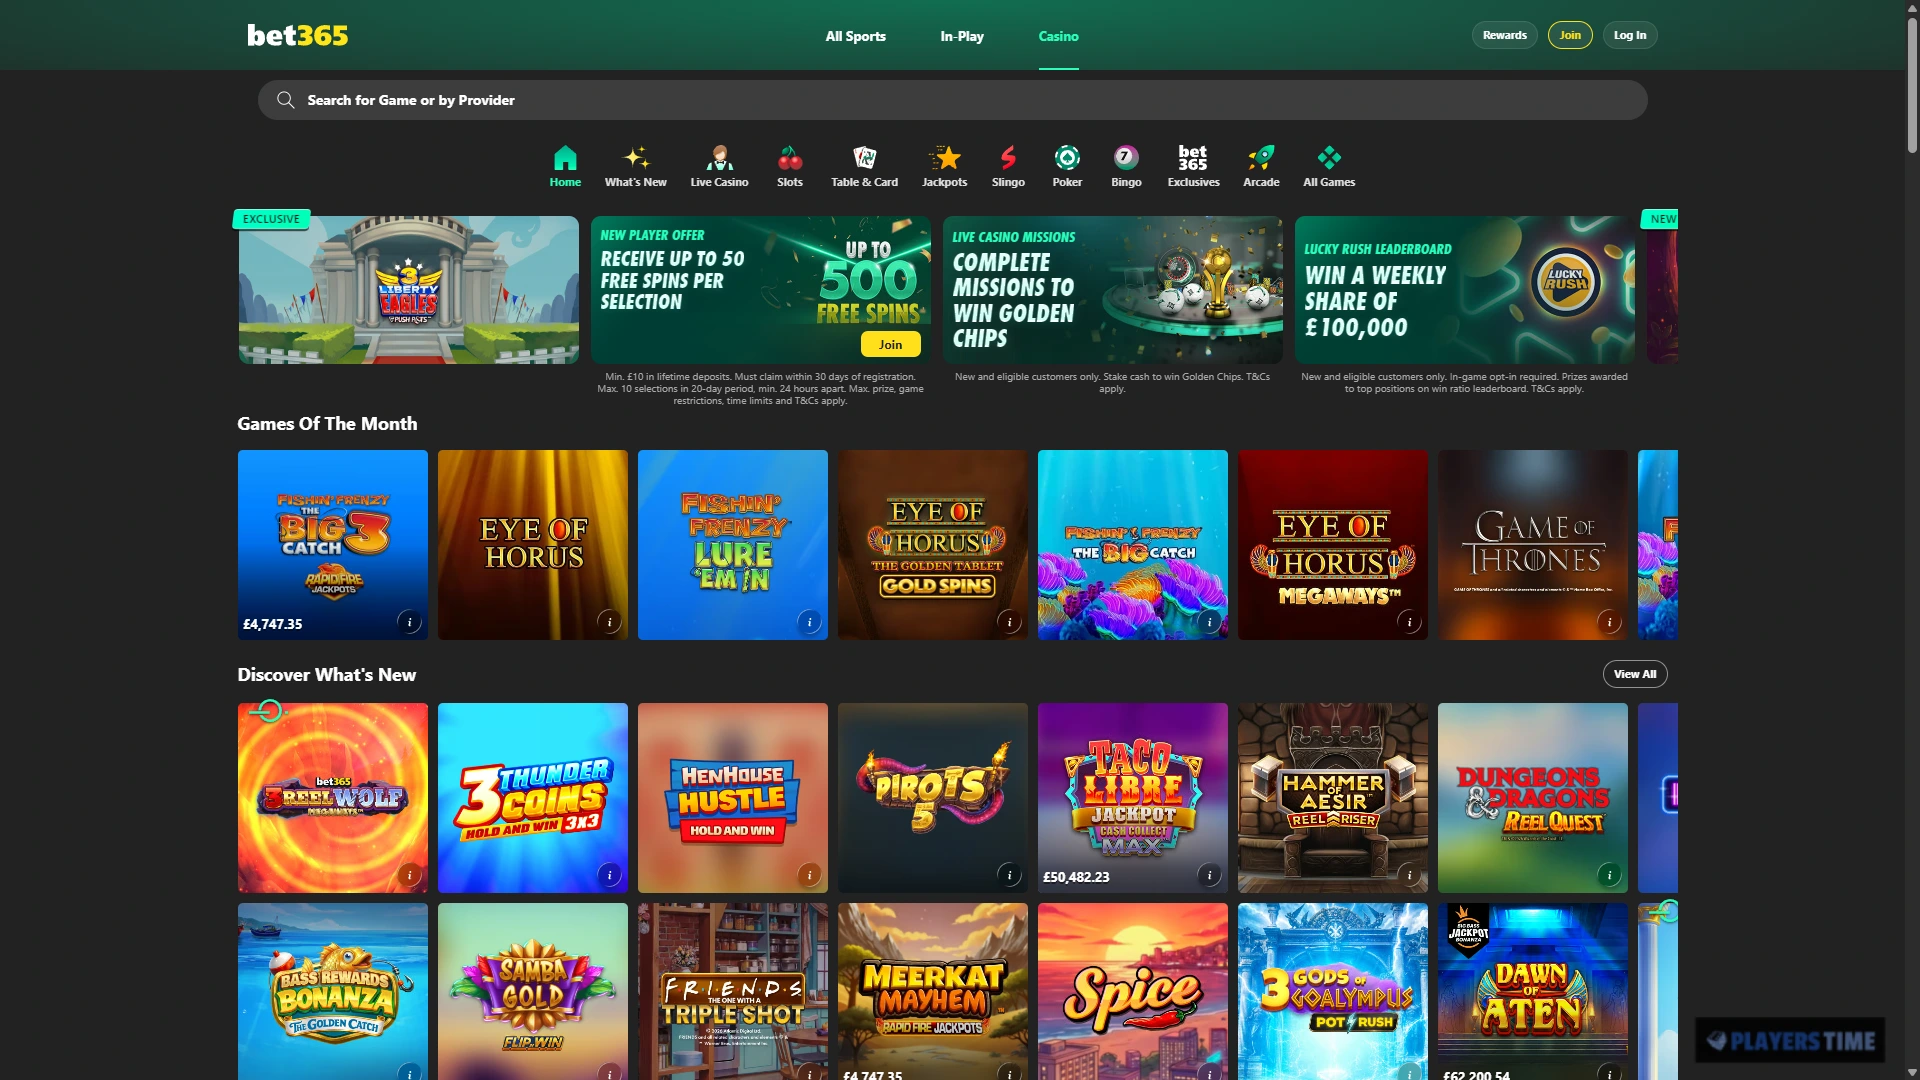Show info for Hammer of Aesir
Image resolution: width=1920 pixels, height=1080 pixels.
coord(1409,875)
